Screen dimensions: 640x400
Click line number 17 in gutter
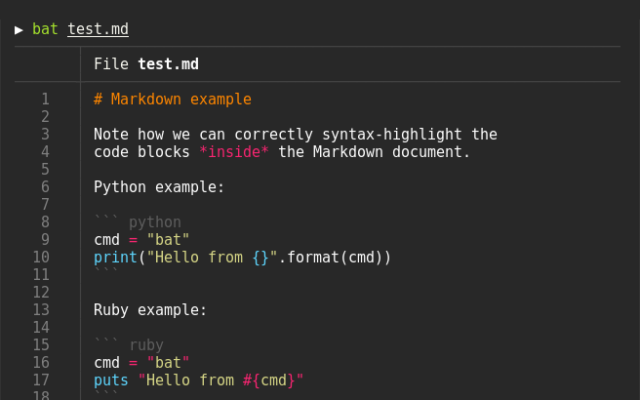point(41,380)
